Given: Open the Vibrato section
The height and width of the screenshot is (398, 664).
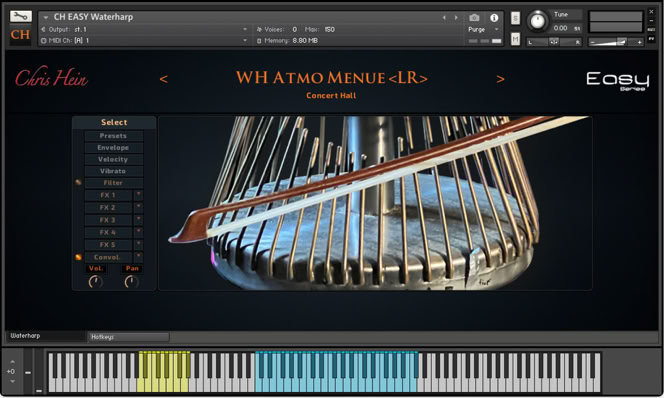Looking at the screenshot, I should (x=113, y=171).
